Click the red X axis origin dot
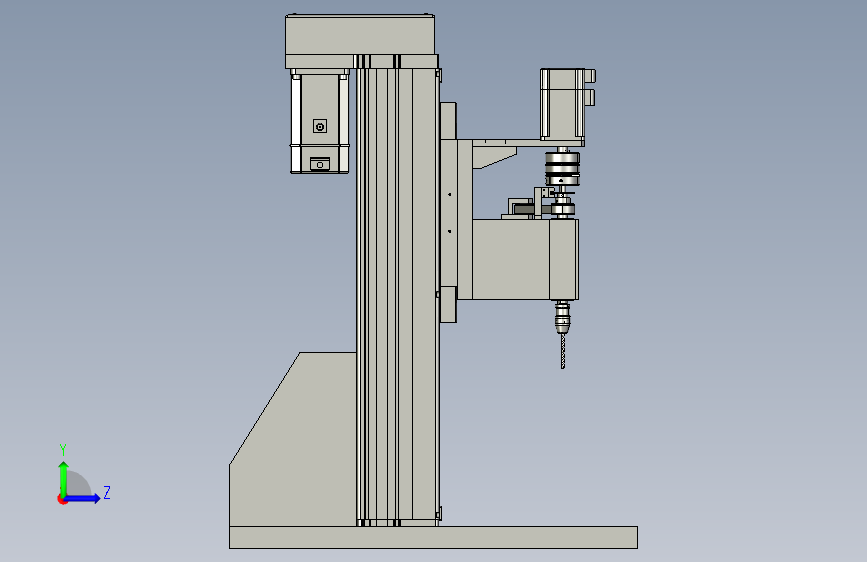This screenshot has width=867, height=562. click(x=62, y=500)
